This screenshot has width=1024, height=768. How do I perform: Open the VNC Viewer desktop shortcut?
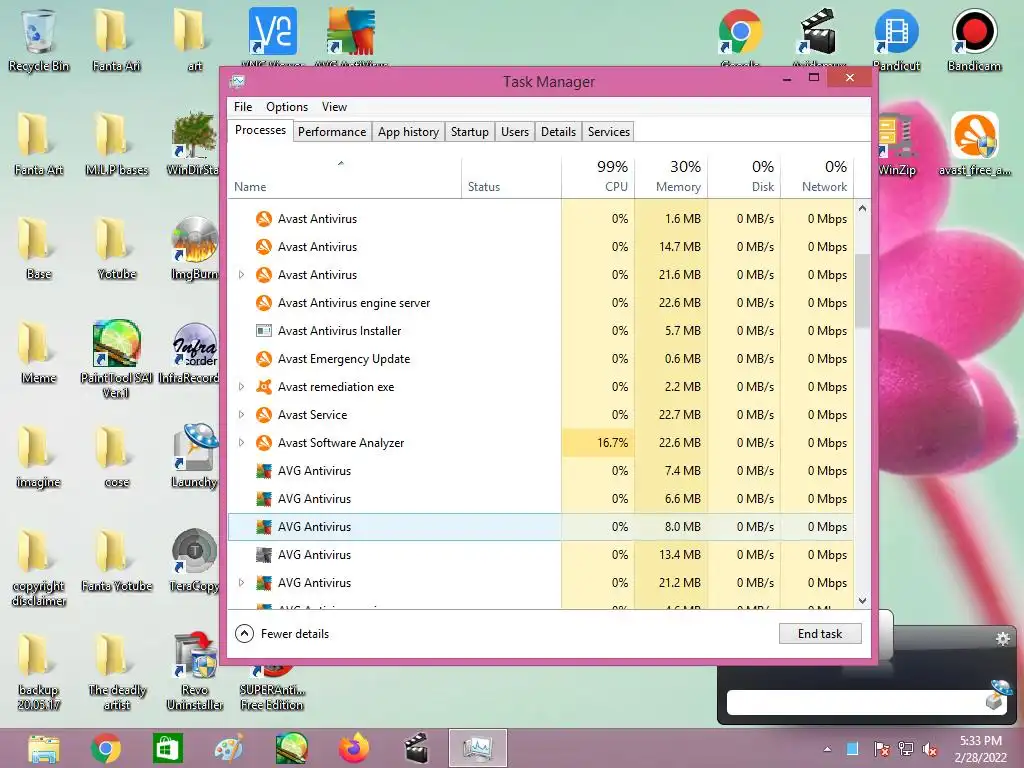pos(273,36)
